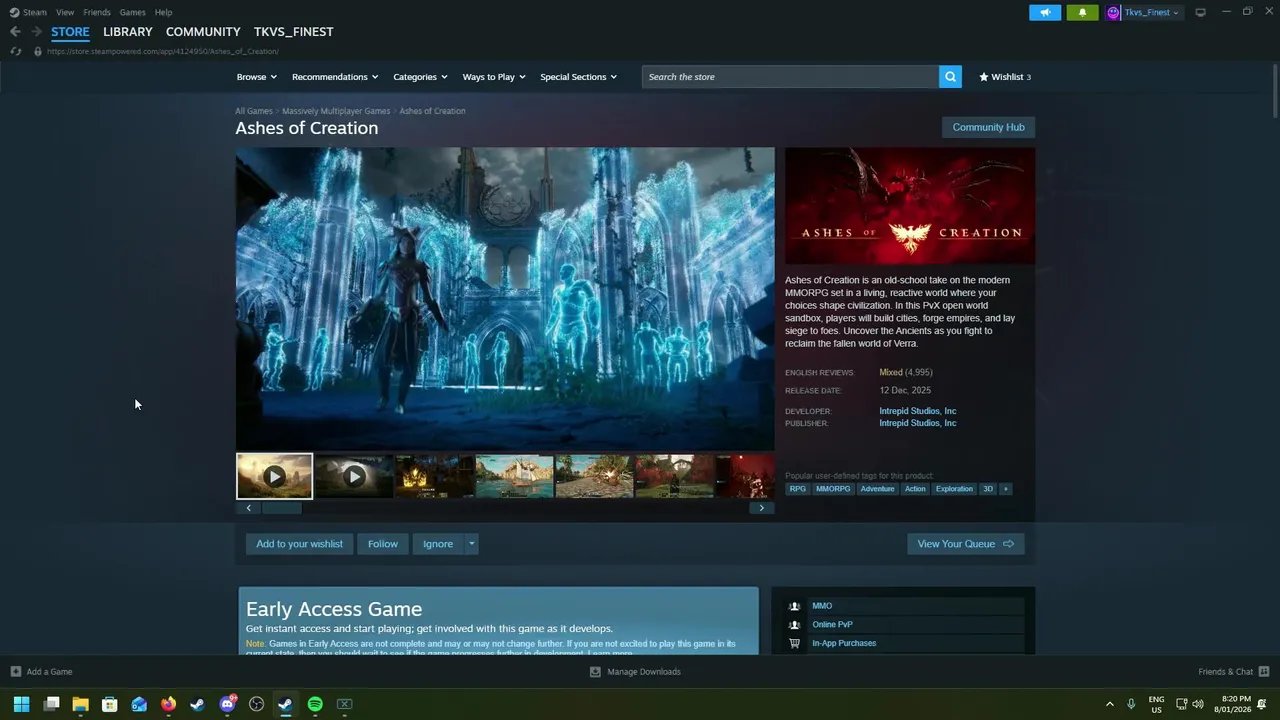Open the View menu
The height and width of the screenshot is (720, 1280).
pyautogui.click(x=65, y=12)
